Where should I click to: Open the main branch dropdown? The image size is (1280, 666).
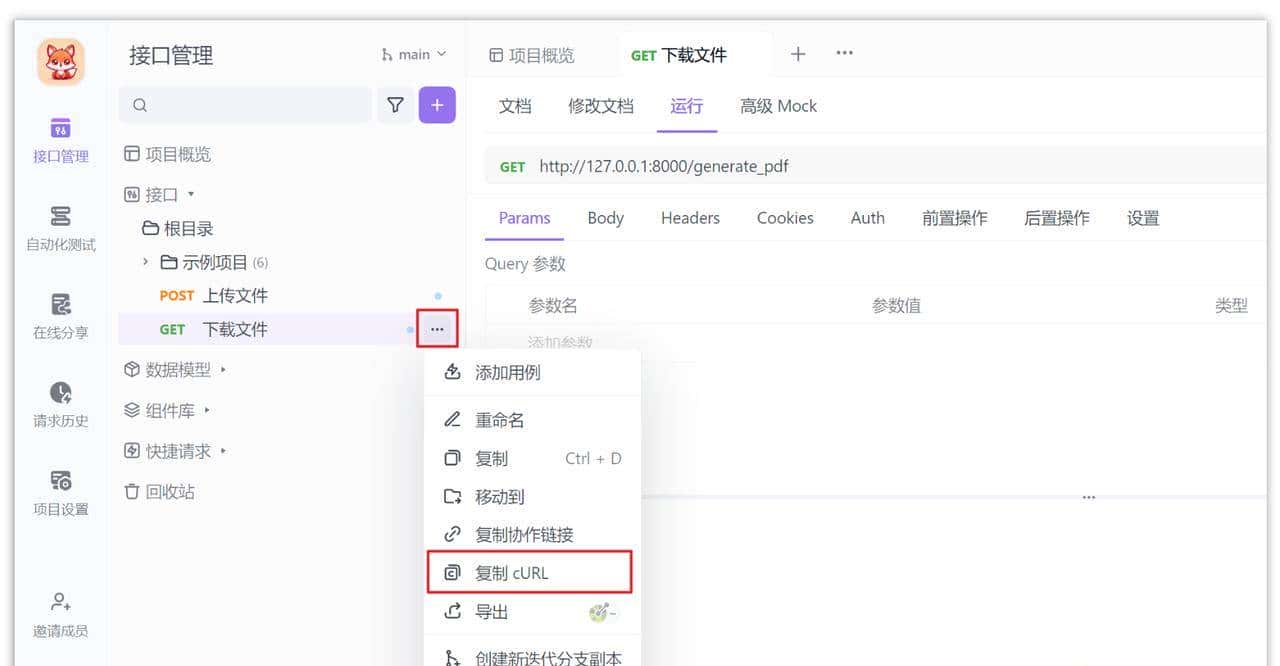pos(413,54)
